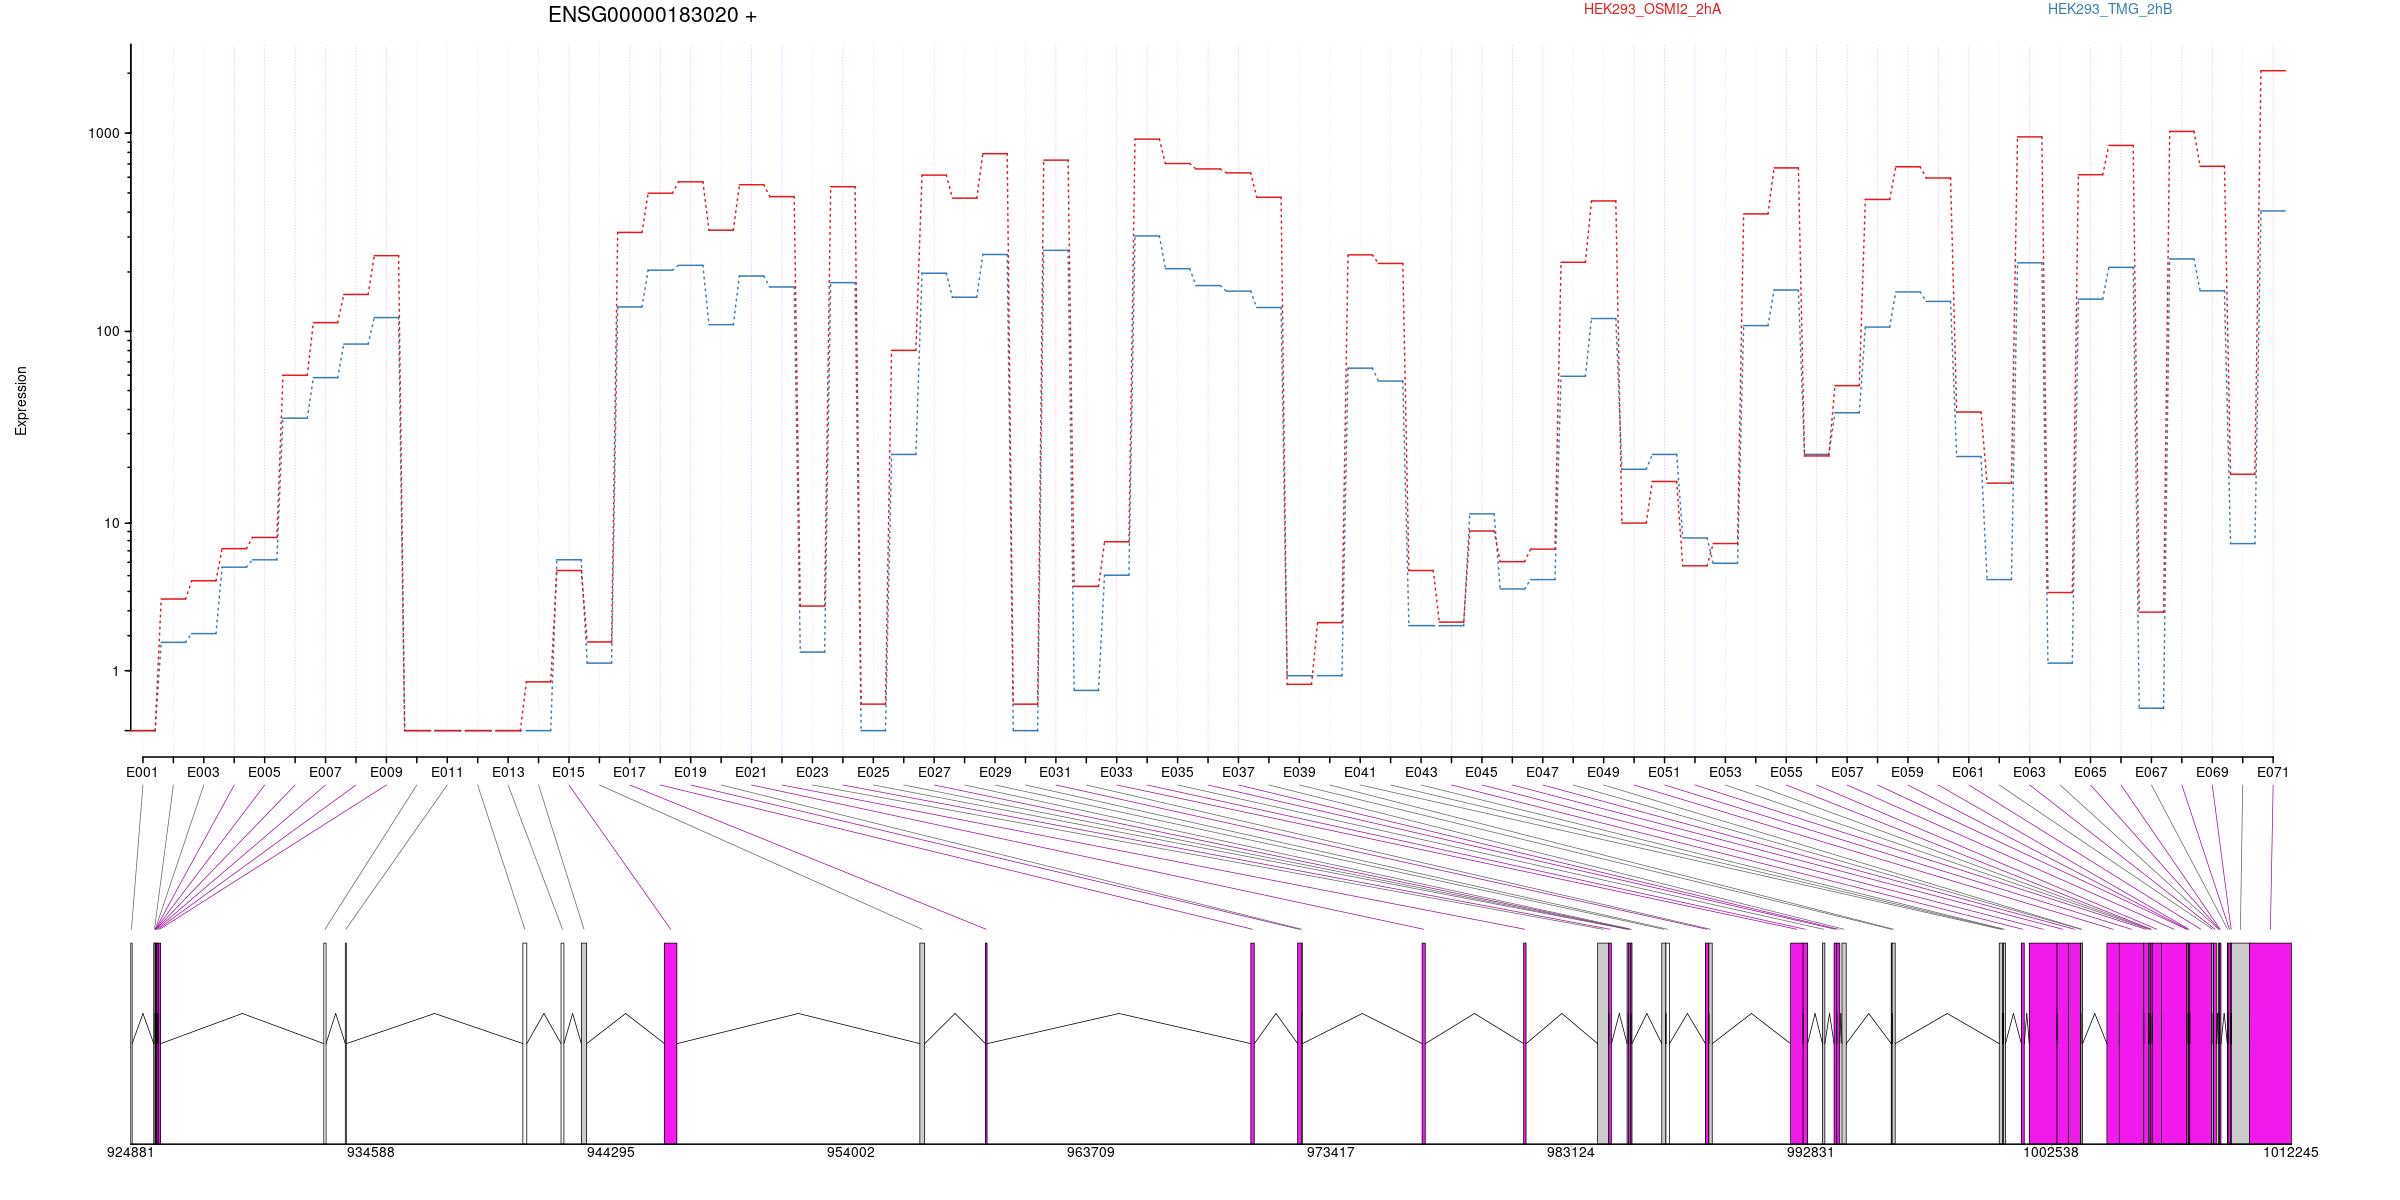Click the Expression y-axis label
The image size is (2400, 1200).
tap(21, 401)
